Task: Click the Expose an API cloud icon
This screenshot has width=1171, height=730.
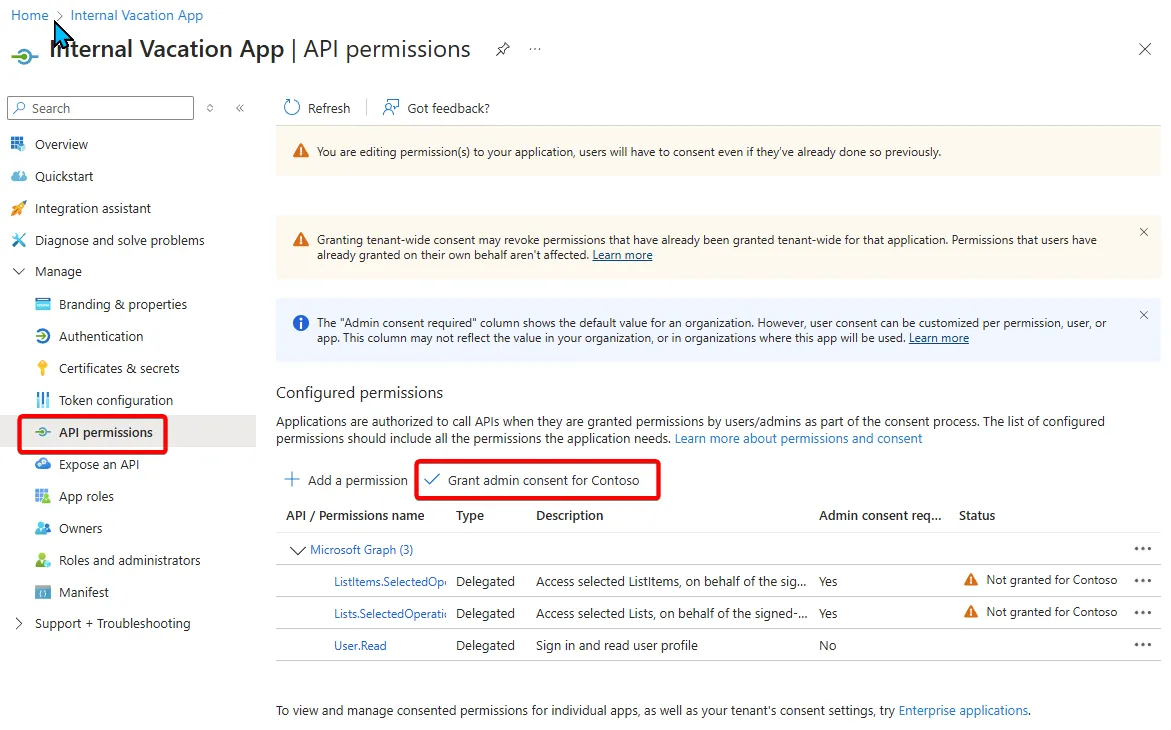Action: click(x=43, y=464)
